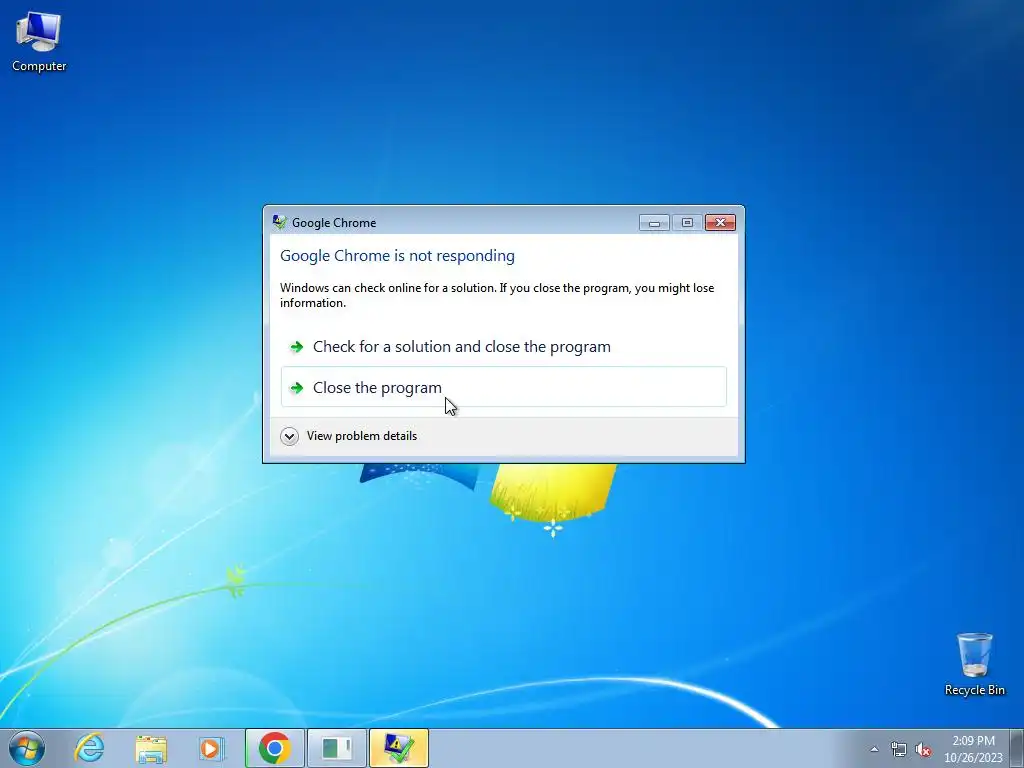Select the green-window app in the taskbar
This screenshot has height=768, width=1024.
(x=336, y=748)
